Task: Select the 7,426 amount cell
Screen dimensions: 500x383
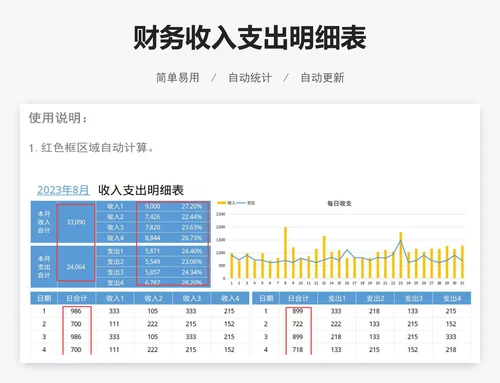Action: click(x=152, y=217)
